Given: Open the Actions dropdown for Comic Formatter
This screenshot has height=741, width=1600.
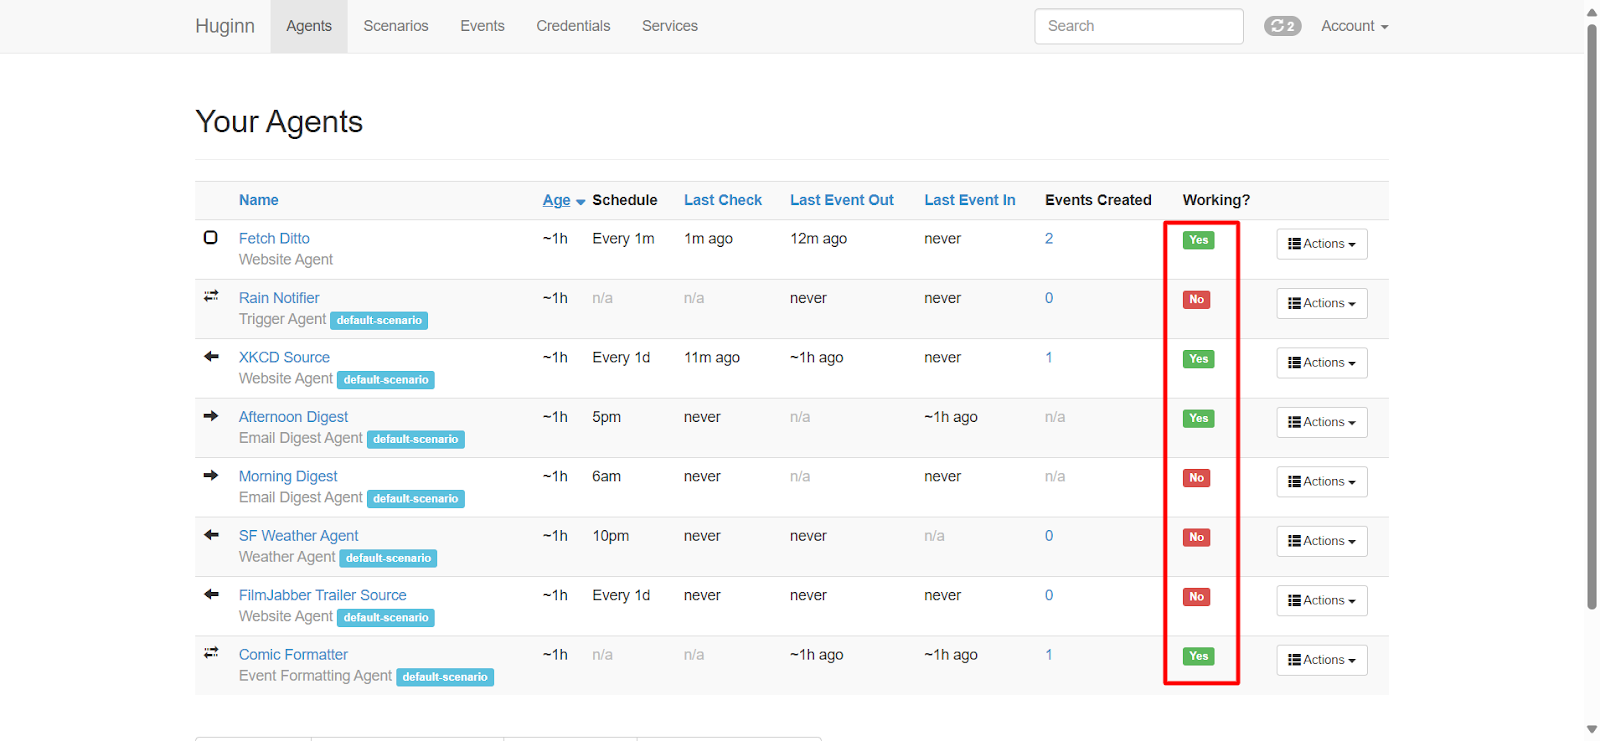Looking at the screenshot, I should tap(1321, 660).
